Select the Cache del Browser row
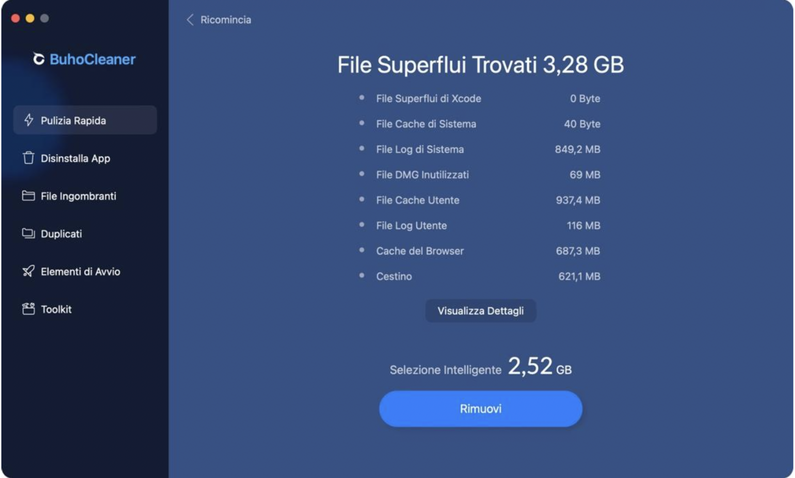This screenshot has height=478, width=795. (x=480, y=251)
